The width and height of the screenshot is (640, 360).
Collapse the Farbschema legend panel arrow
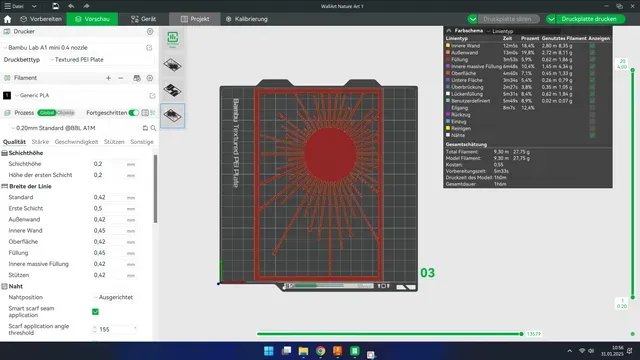[x=449, y=31]
